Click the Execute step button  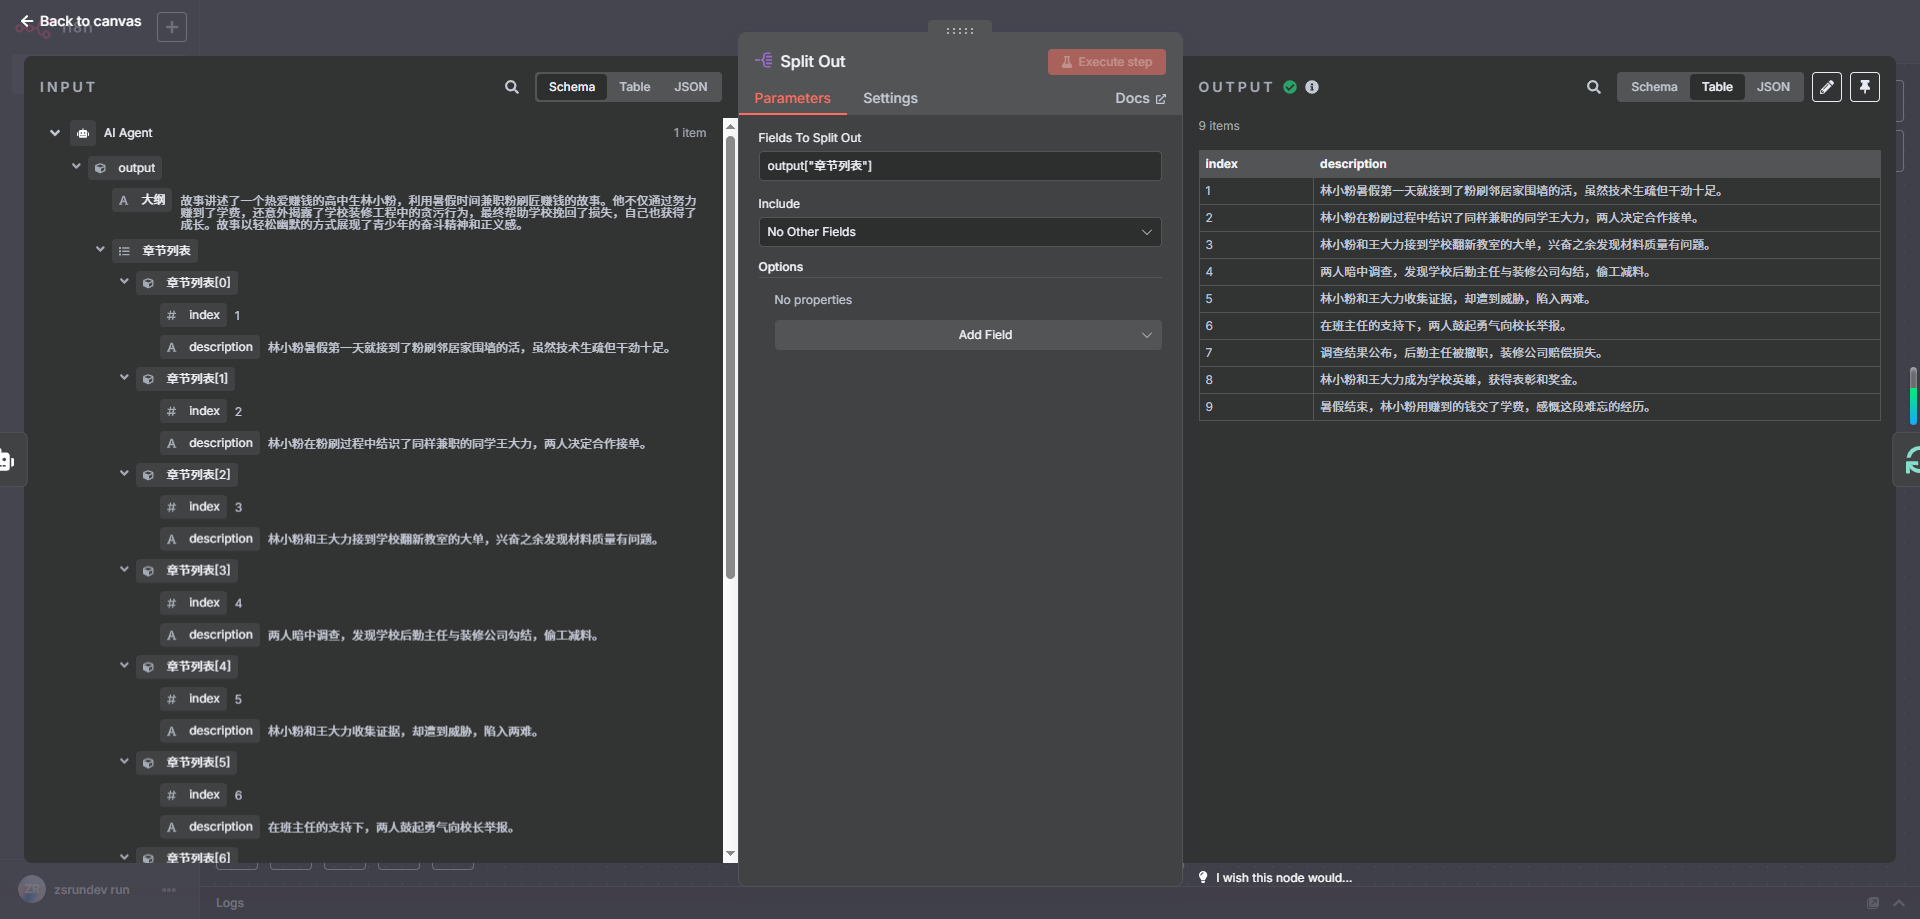1106,62
